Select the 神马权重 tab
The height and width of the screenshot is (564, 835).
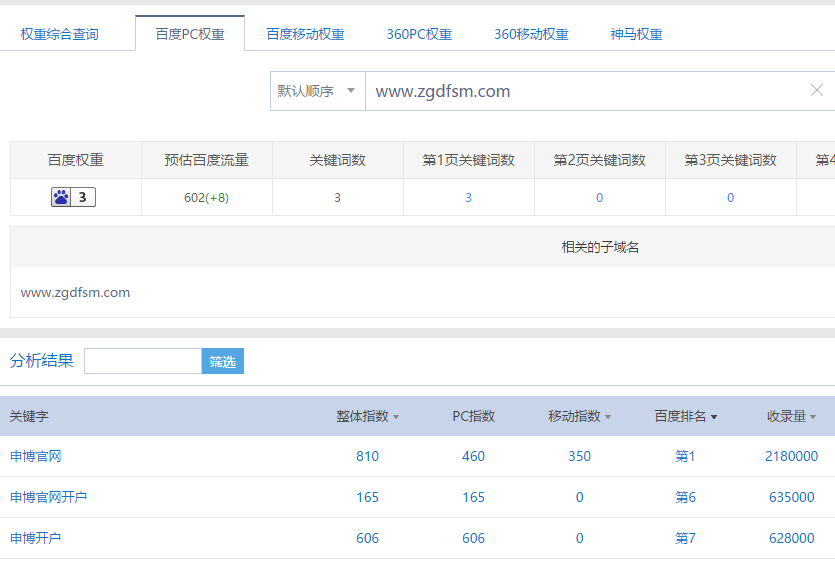pos(636,34)
